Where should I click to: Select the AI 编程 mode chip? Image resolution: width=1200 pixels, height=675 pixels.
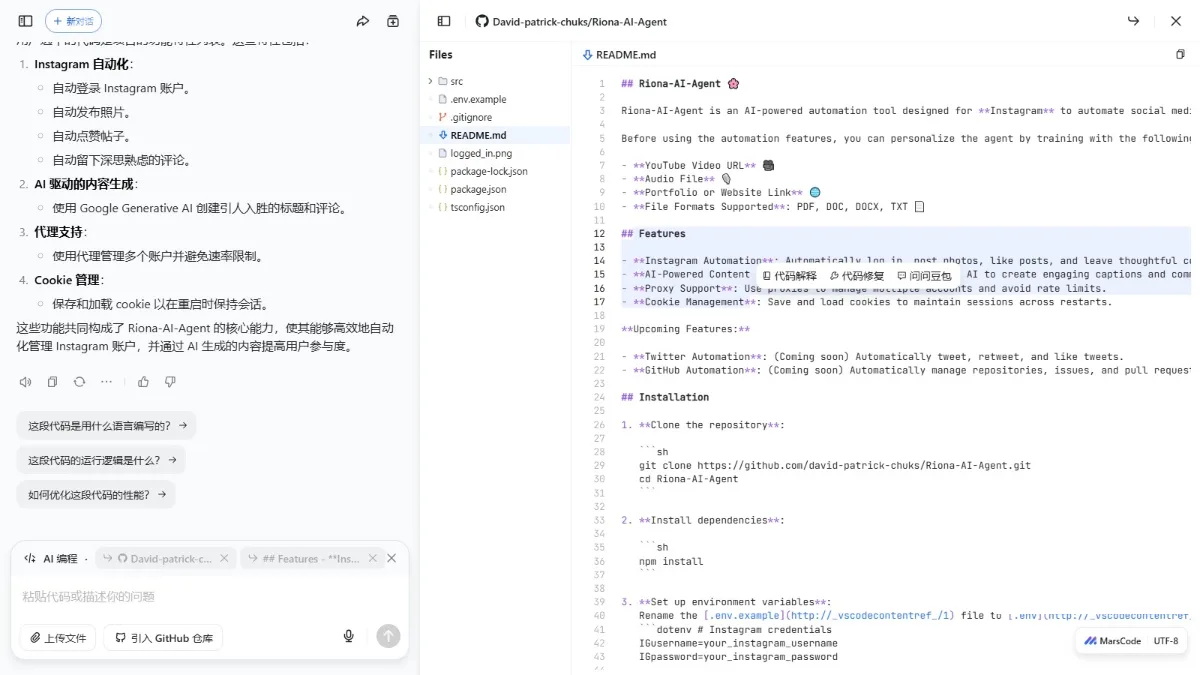pyautogui.click(x=51, y=559)
